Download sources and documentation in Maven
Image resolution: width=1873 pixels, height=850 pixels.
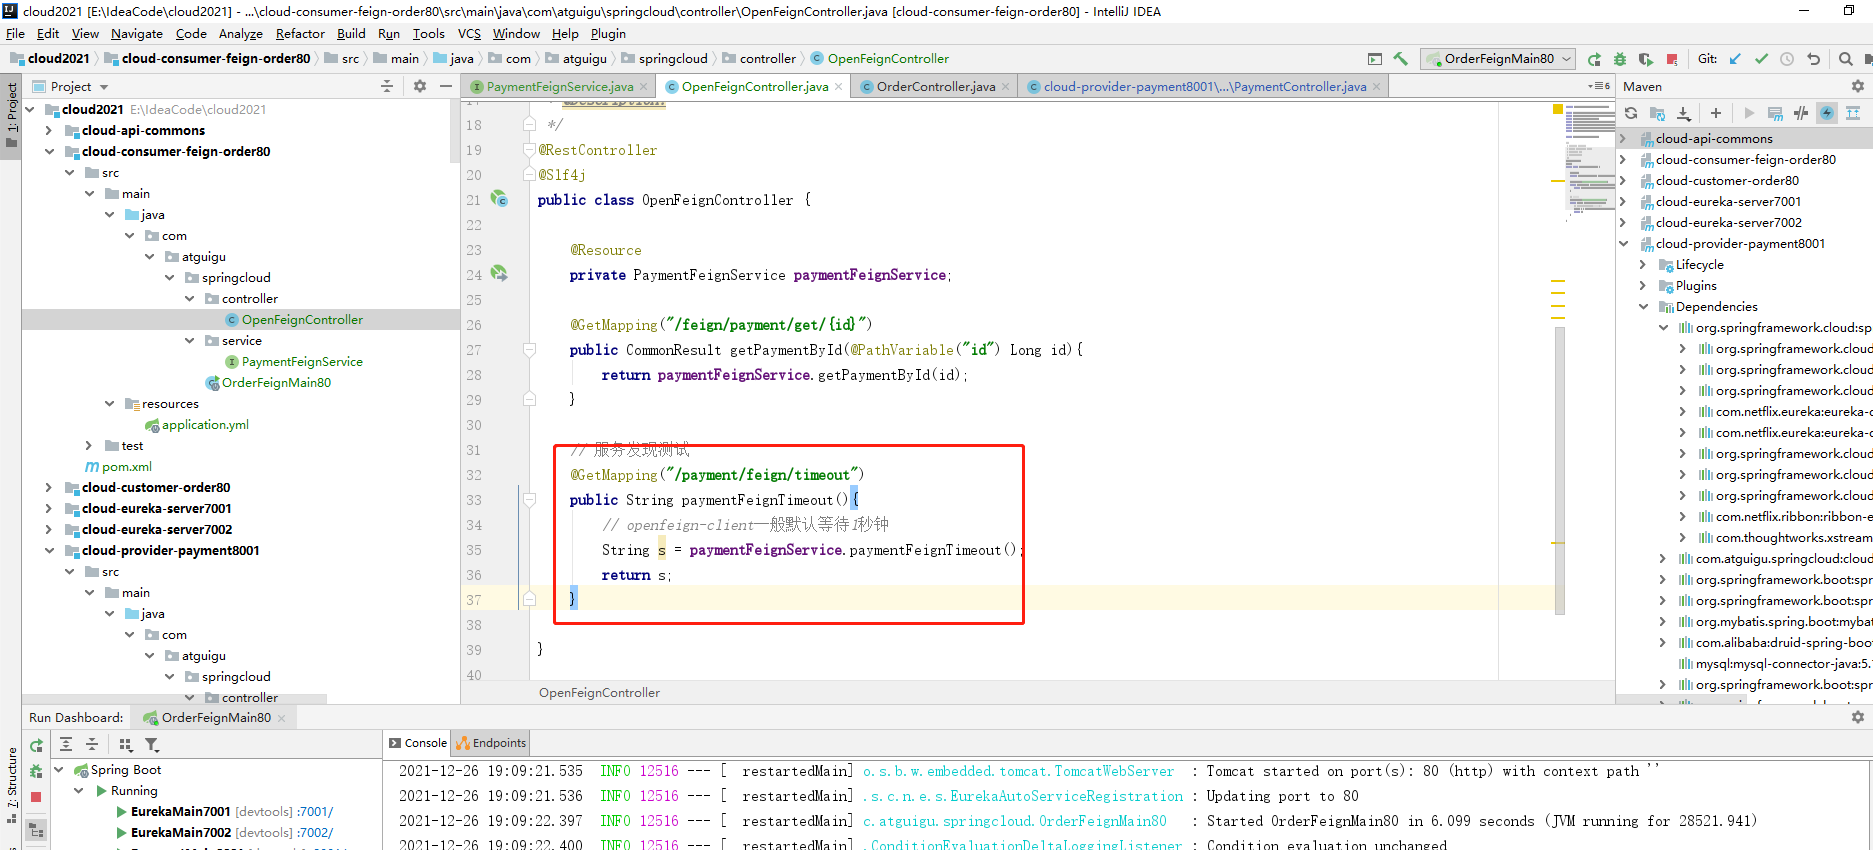click(x=1684, y=113)
